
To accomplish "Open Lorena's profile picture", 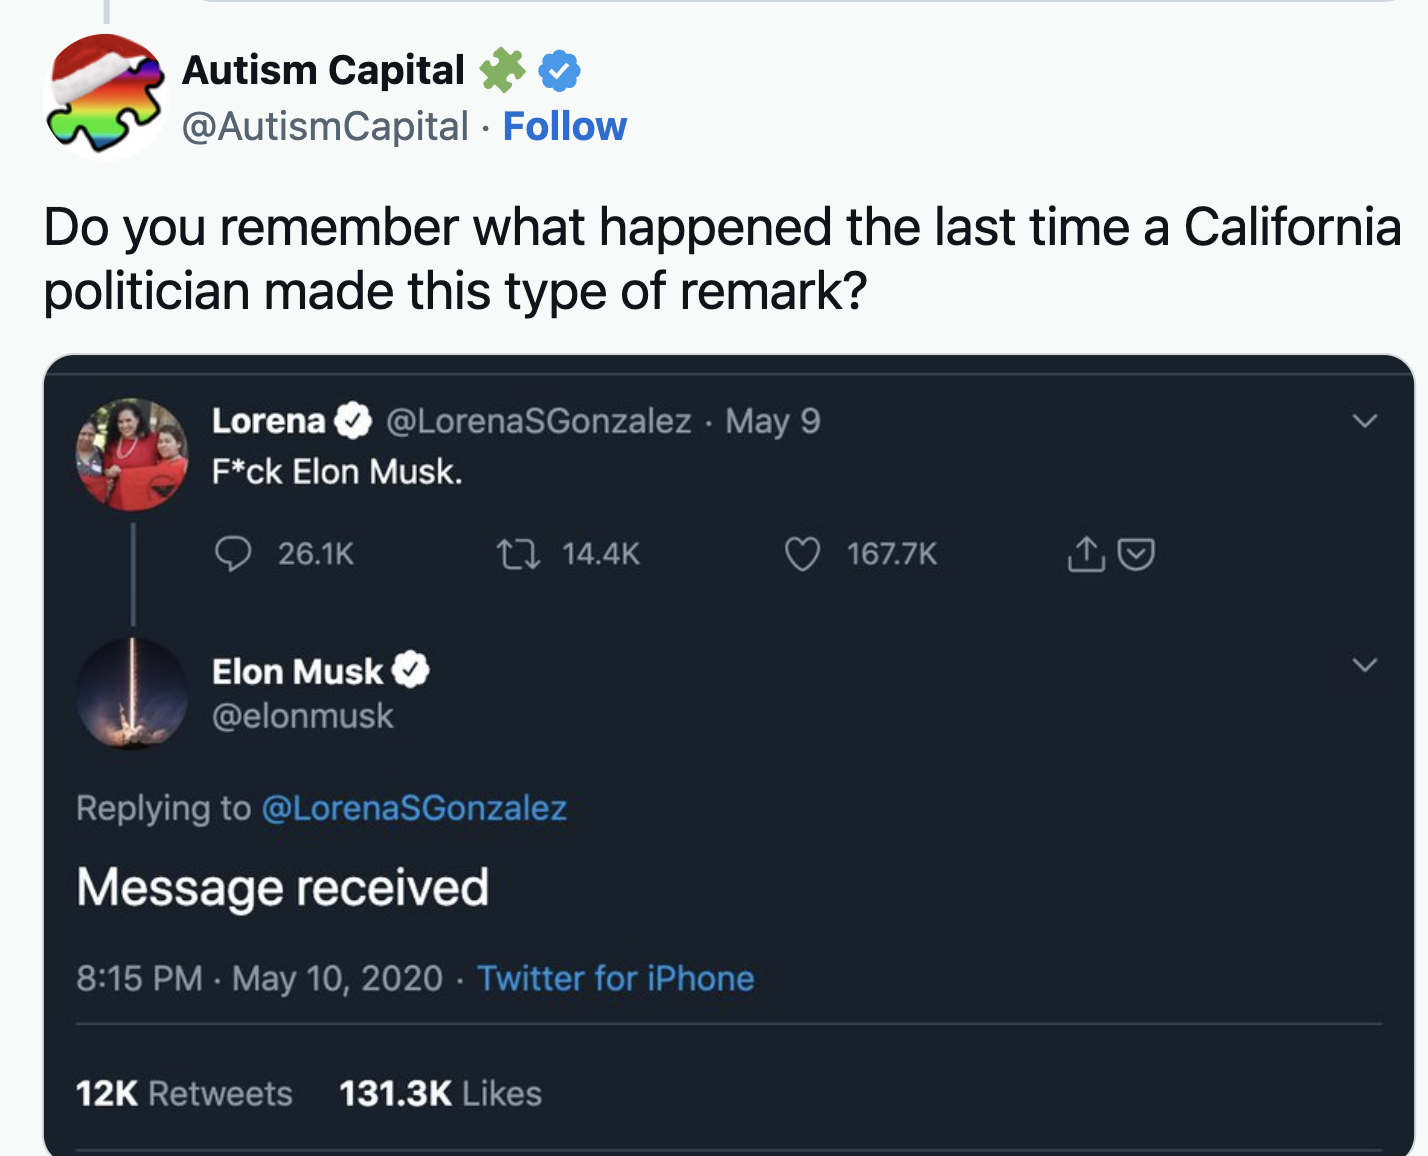I will (x=132, y=455).
